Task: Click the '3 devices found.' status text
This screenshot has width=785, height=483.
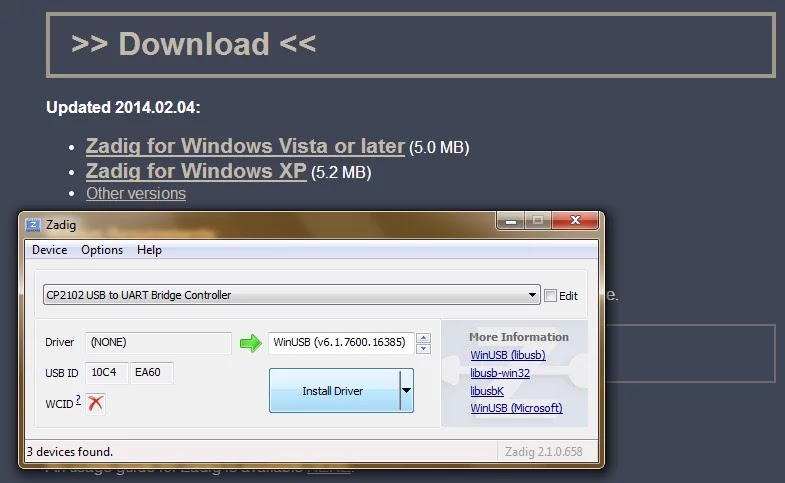Action: pyautogui.click(x=70, y=451)
